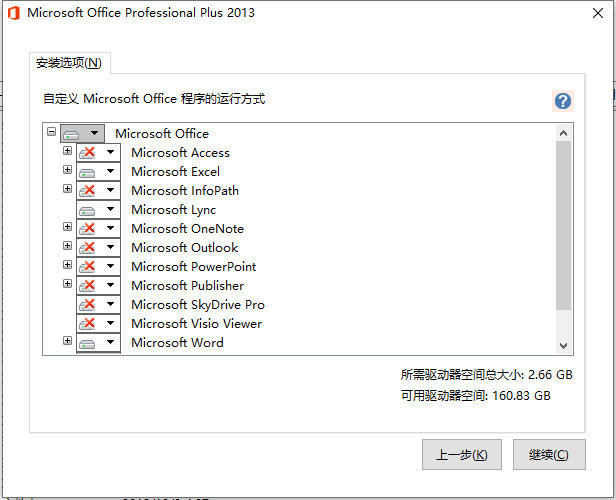Click the Microsoft Lync drive install icon

[x=87, y=210]
